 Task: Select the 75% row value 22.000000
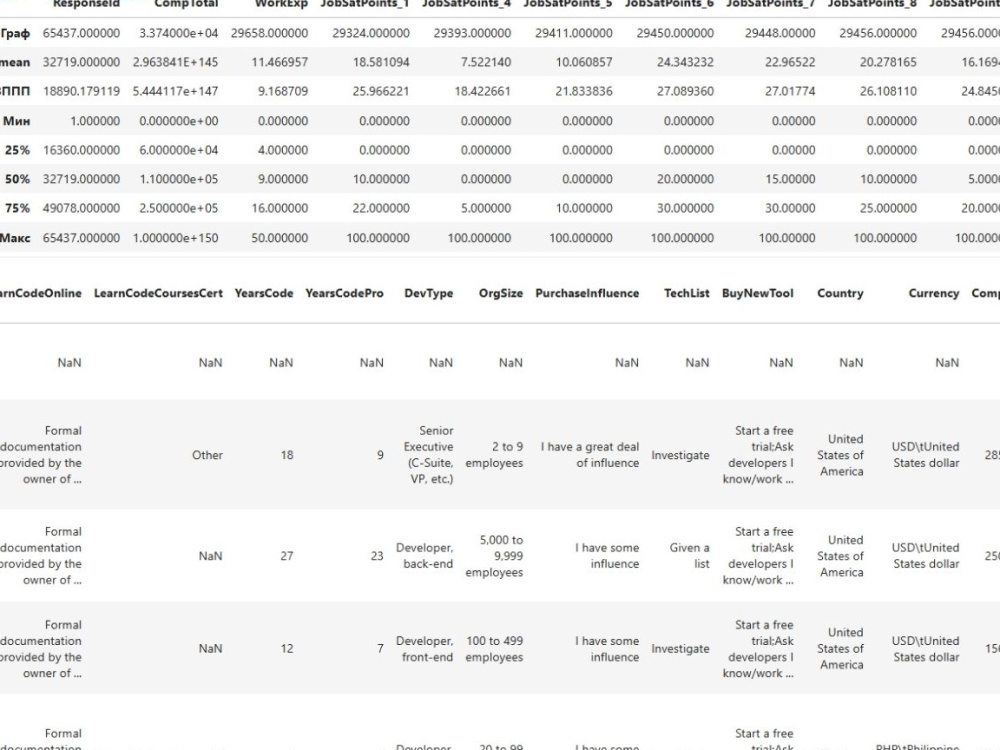[381, 209]
